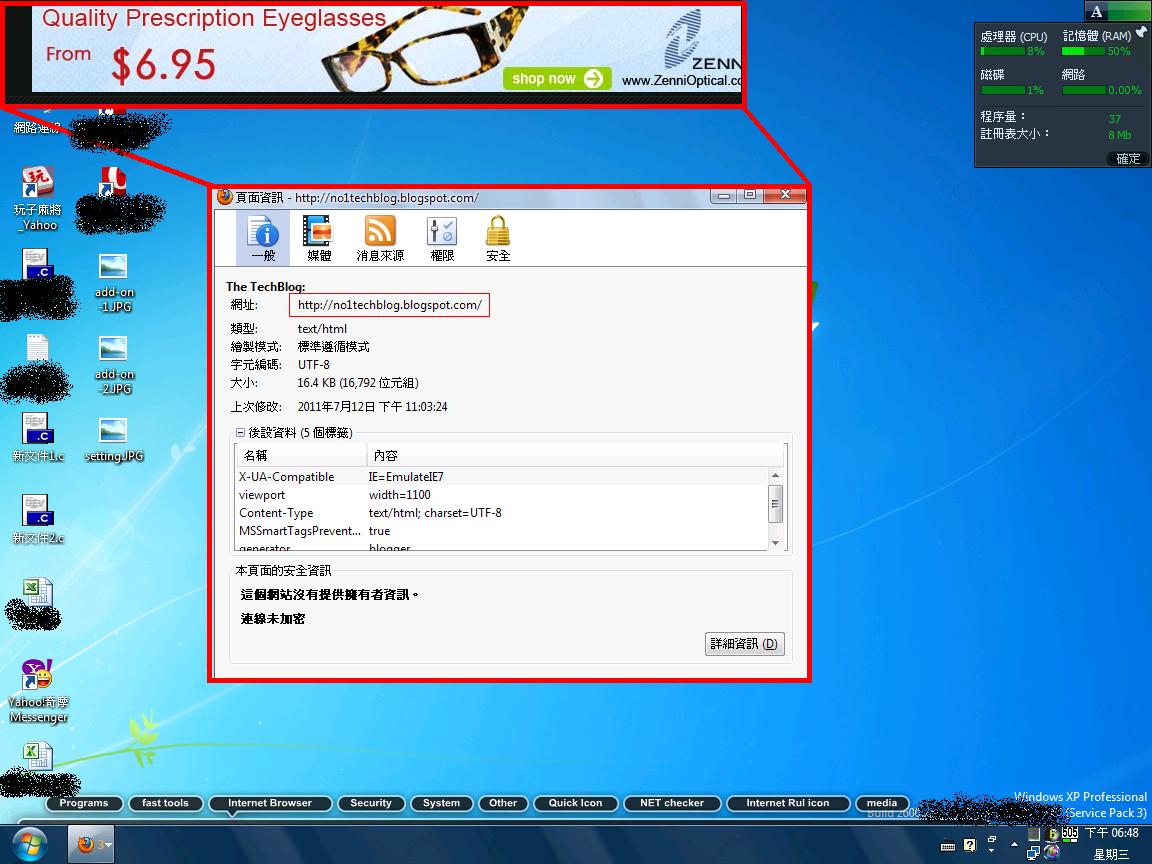
Task: Open the Permissions (權限) icon
Action: 441,239
